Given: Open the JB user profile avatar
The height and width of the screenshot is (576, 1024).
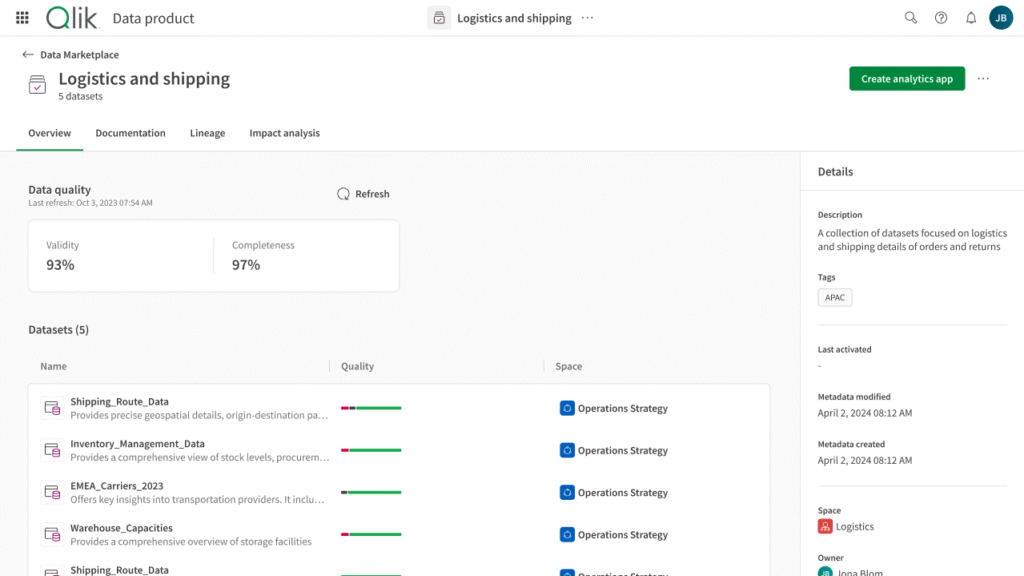Looking at the screenshot, I should (1000, 18).
